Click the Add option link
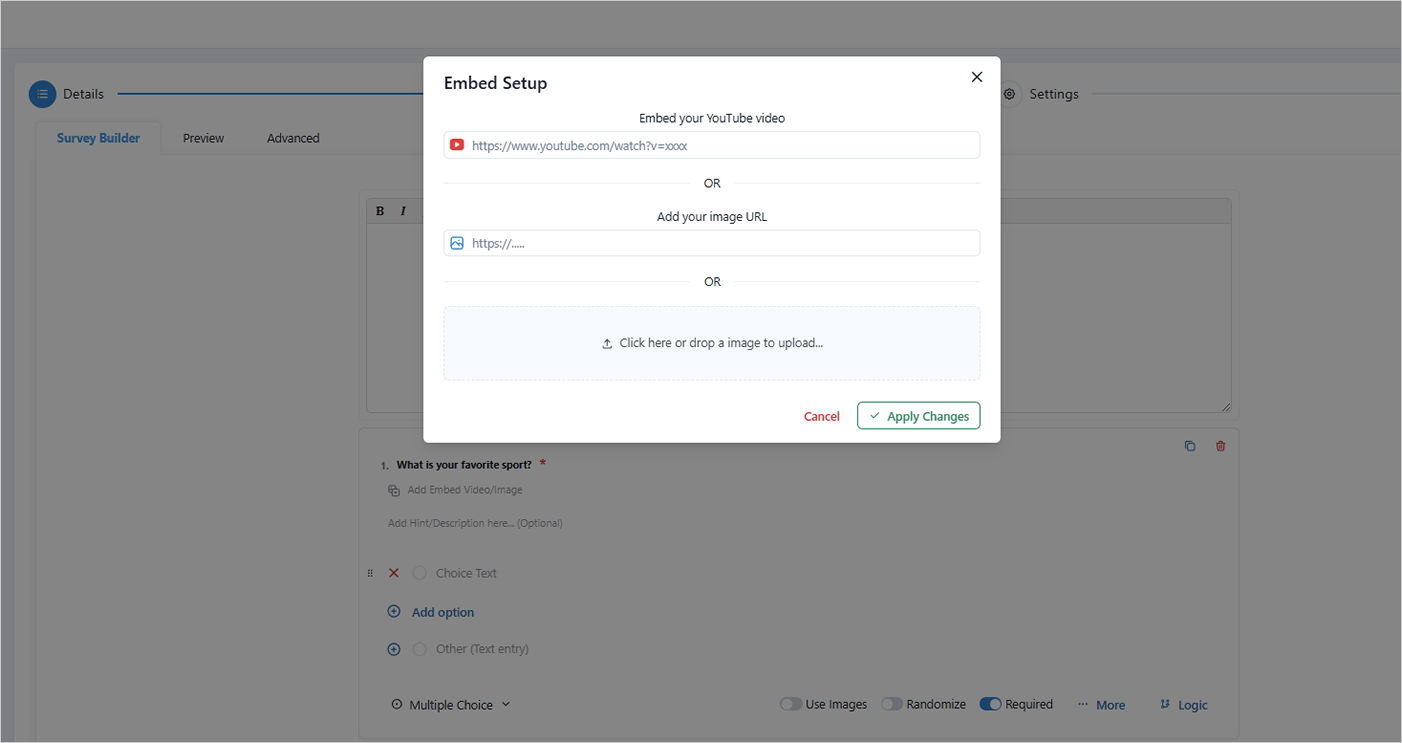The image size is (1402, 743). [x=443, y=612]
